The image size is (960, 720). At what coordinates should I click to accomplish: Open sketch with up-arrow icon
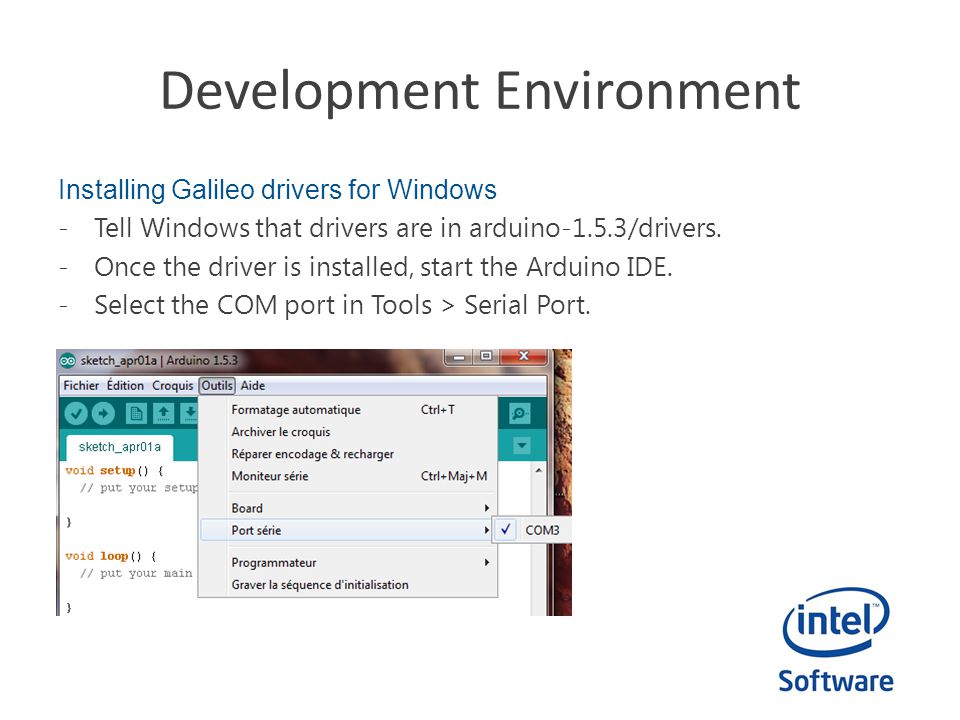pyautogui.click(x=163, y=414)
